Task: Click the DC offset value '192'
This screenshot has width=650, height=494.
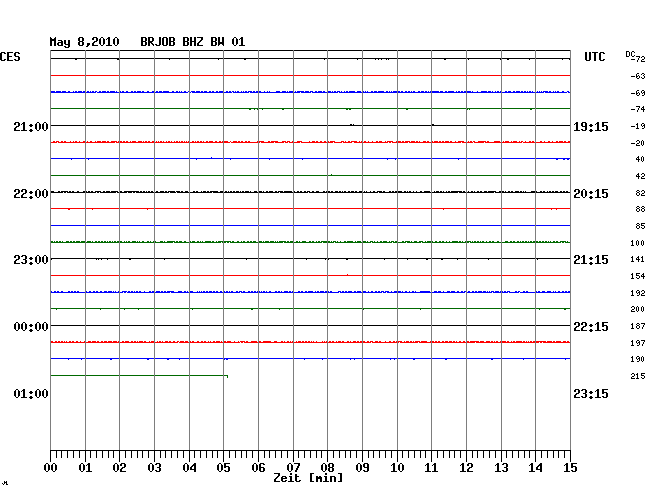Action: pyautogui.click(x=638, y=293)
